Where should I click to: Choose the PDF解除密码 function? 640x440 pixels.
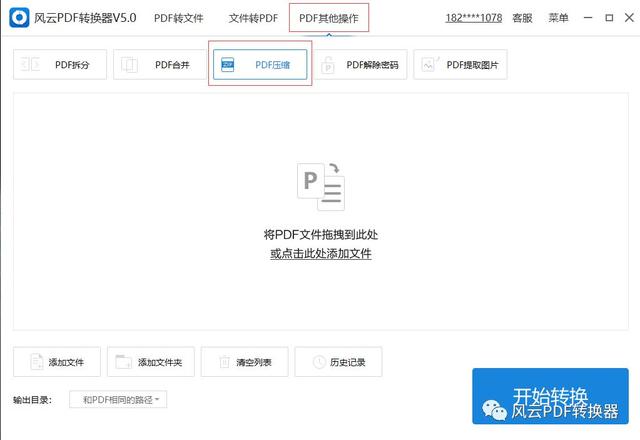tap(361, 64)
